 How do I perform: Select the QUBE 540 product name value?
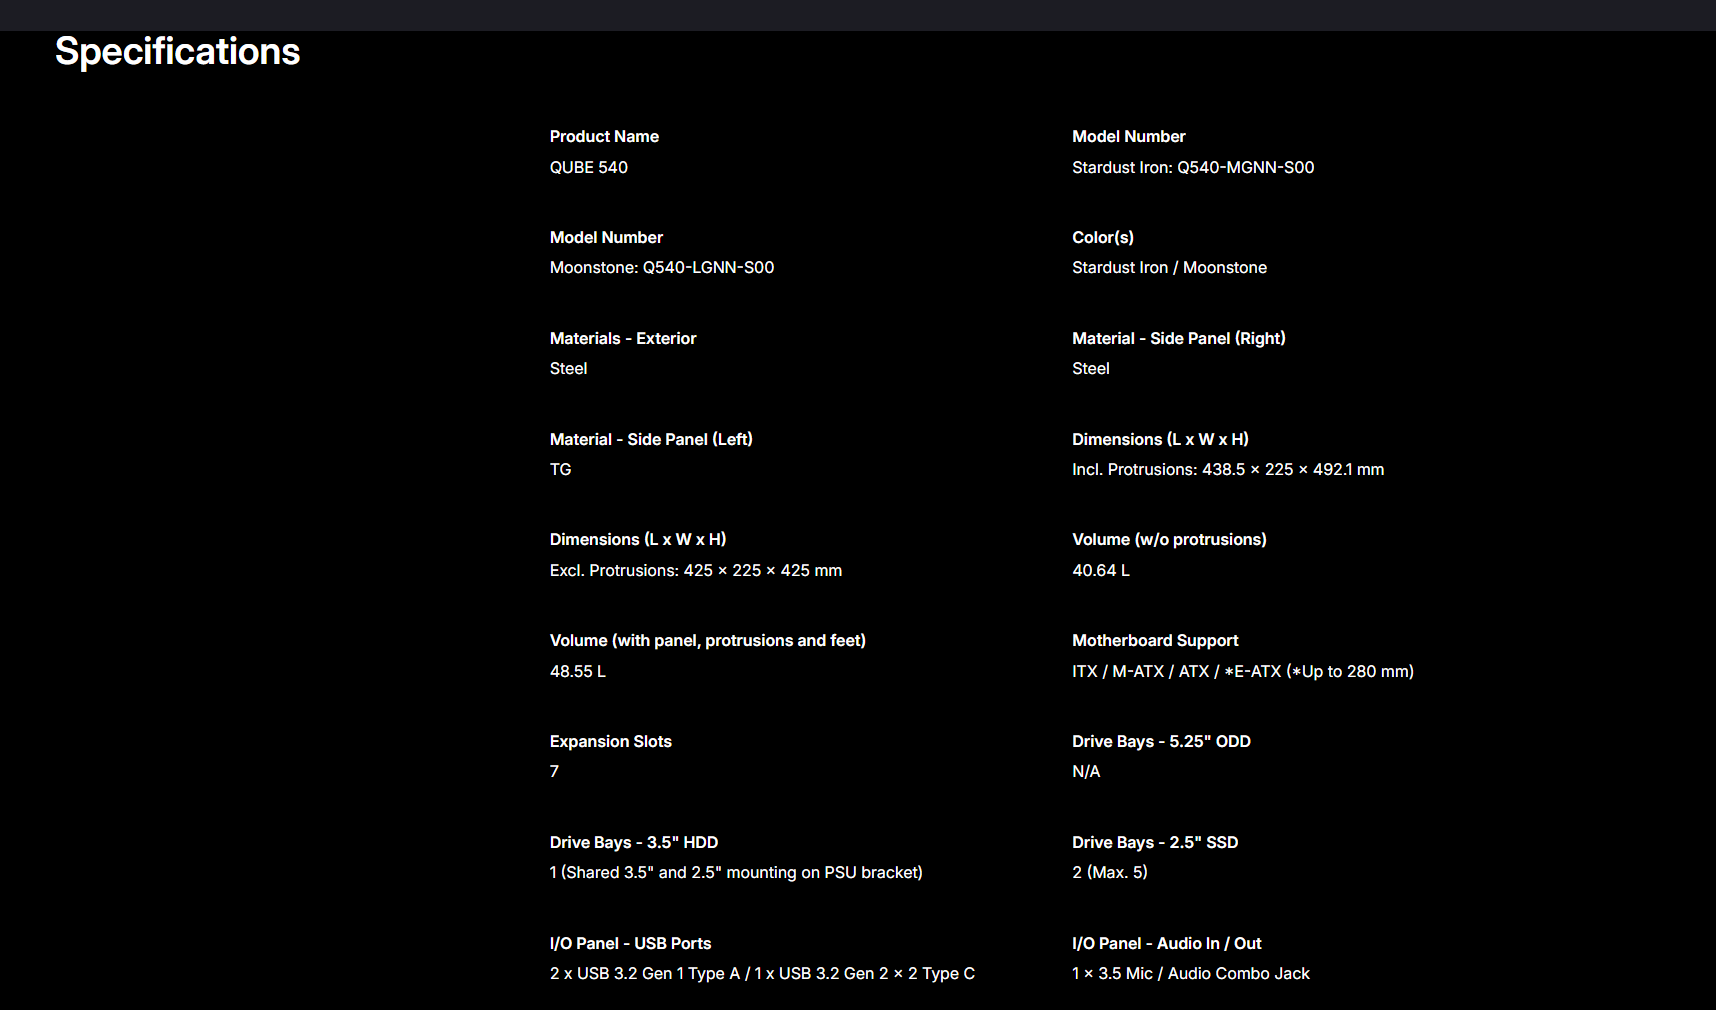[x=589, y=167]
